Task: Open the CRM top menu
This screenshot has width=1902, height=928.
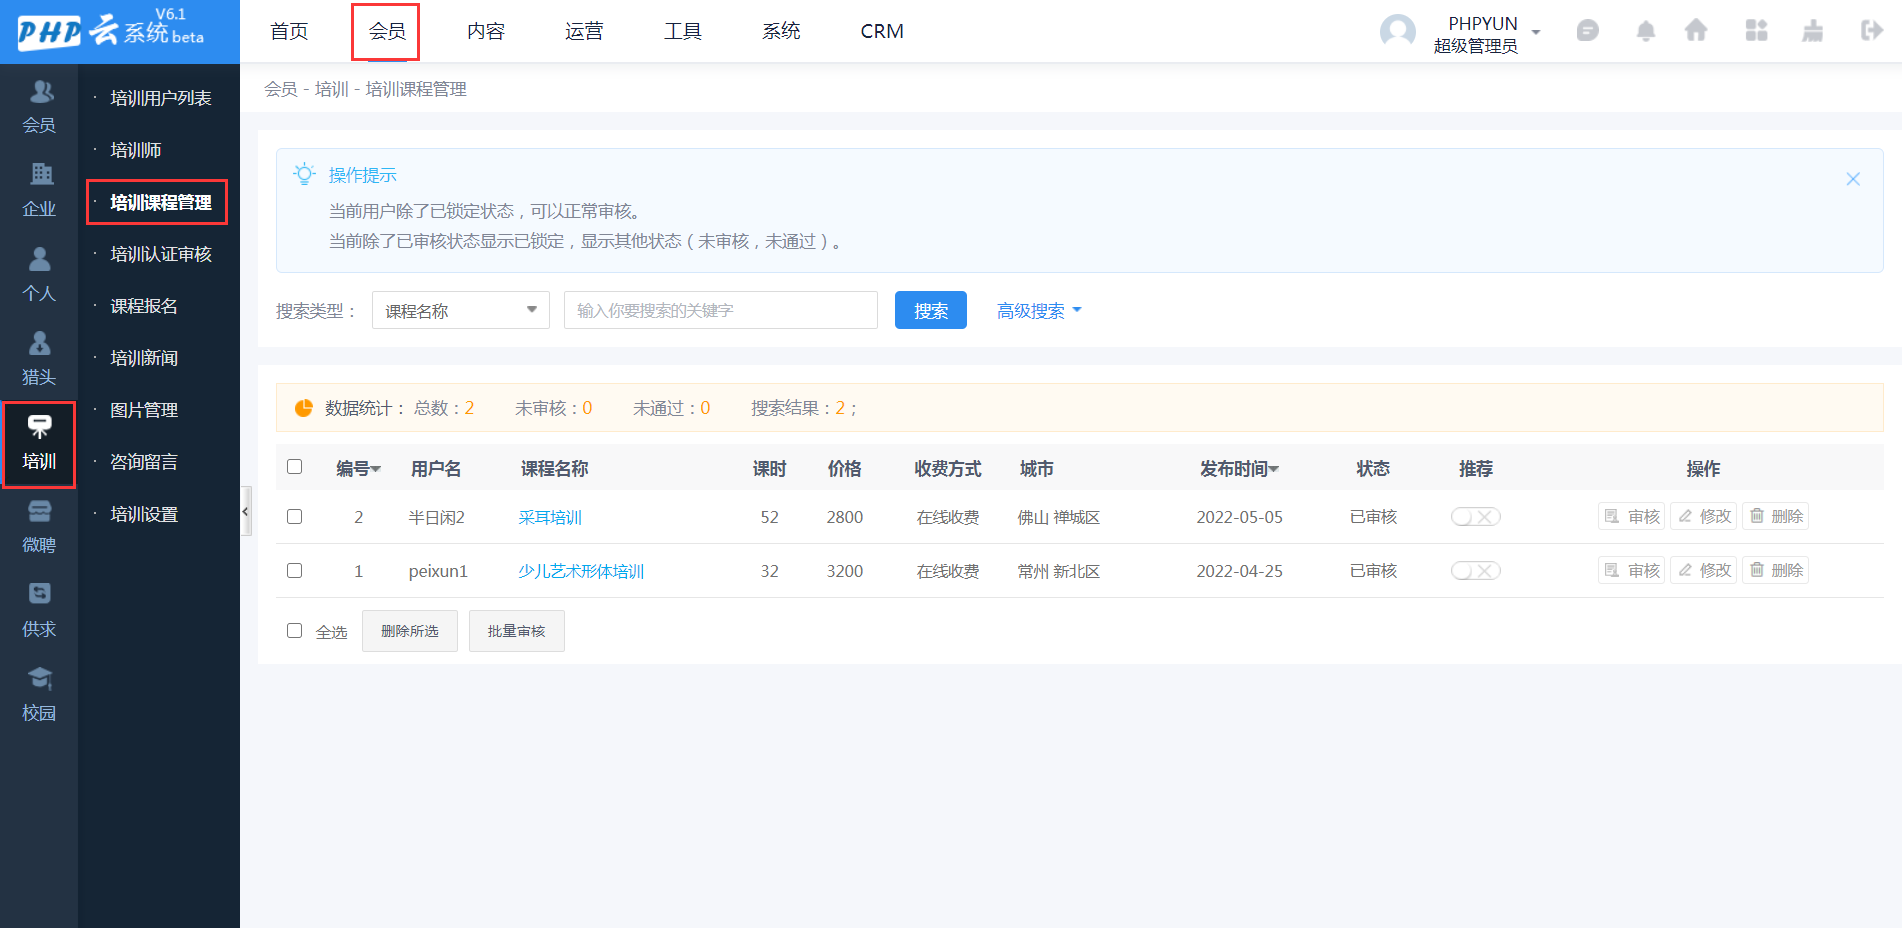Action: [x=882, y=31]
